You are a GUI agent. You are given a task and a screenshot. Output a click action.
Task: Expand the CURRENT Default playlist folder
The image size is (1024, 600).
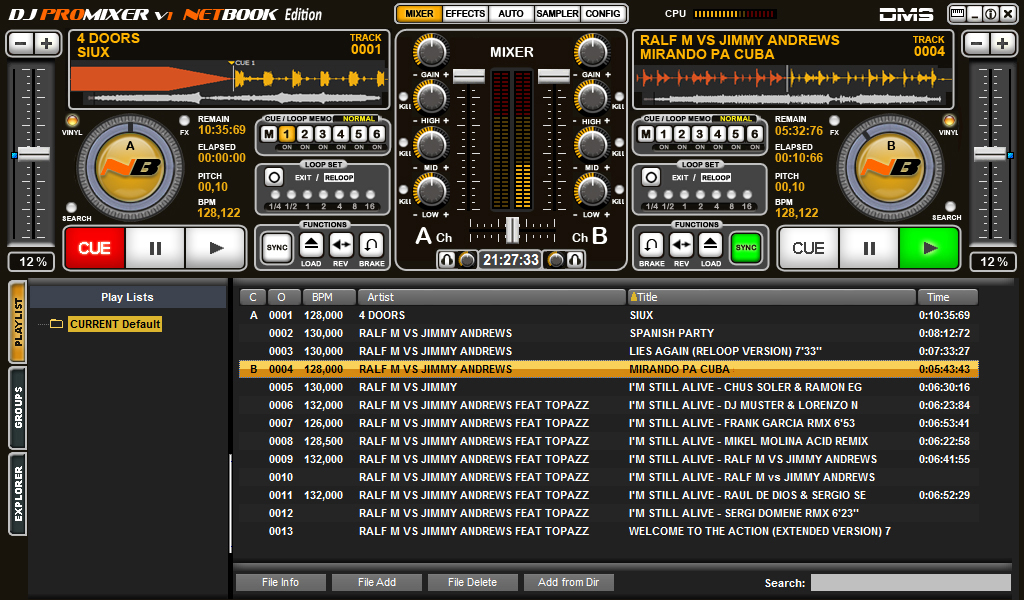coord(113,324)
